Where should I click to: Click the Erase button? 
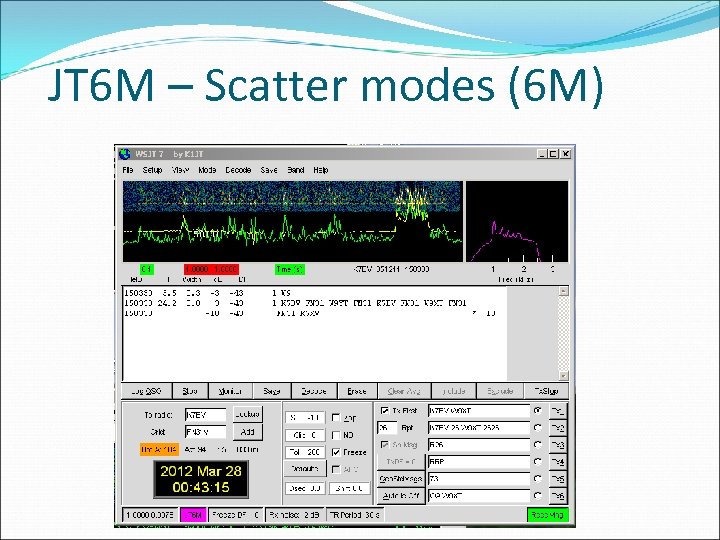[x=357, y=391]
